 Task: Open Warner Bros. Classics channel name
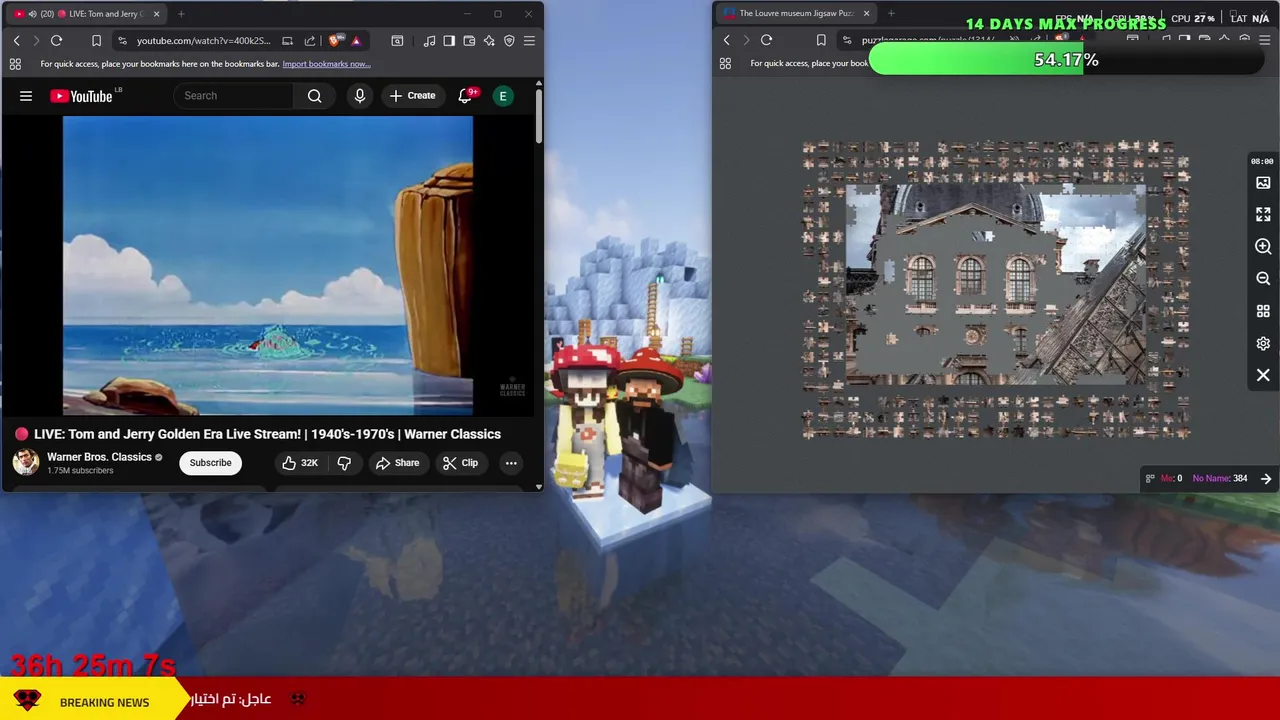click(x=99, y=457)
